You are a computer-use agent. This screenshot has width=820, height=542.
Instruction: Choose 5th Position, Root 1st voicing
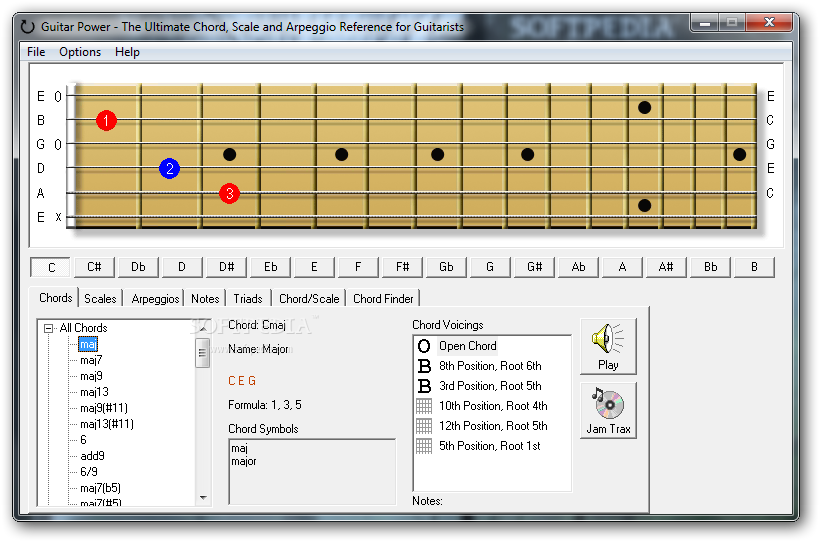[x=489, y=446]
